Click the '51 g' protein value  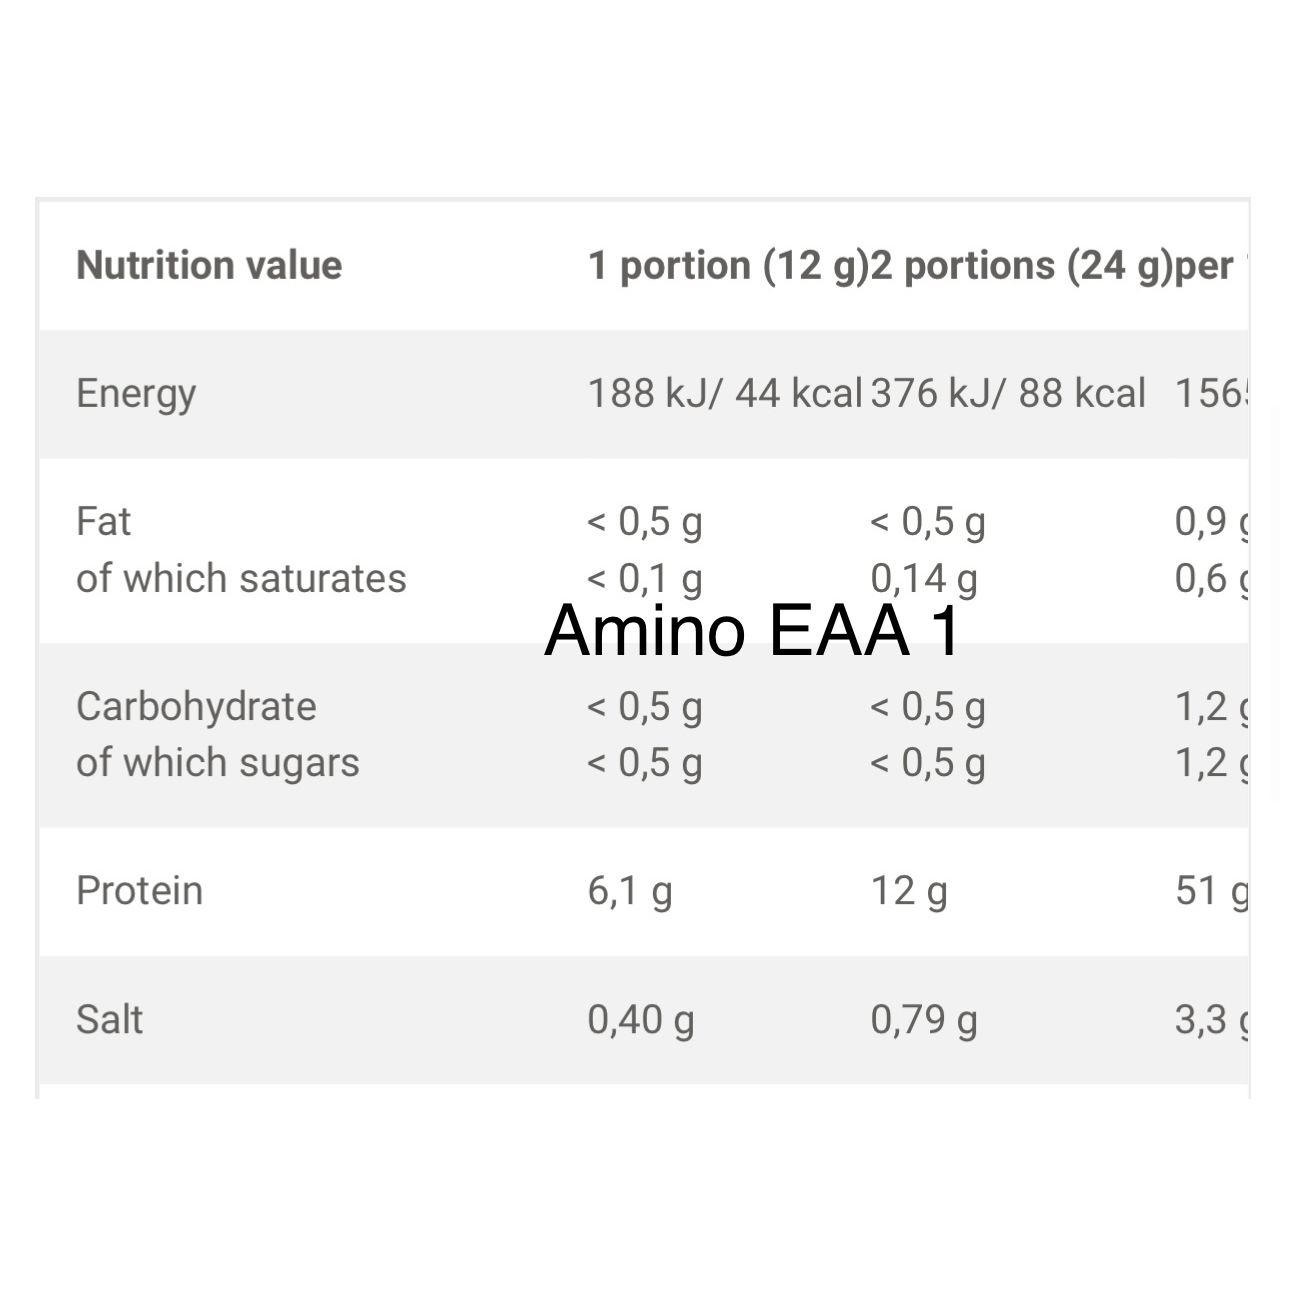(x=1212, y=891)
